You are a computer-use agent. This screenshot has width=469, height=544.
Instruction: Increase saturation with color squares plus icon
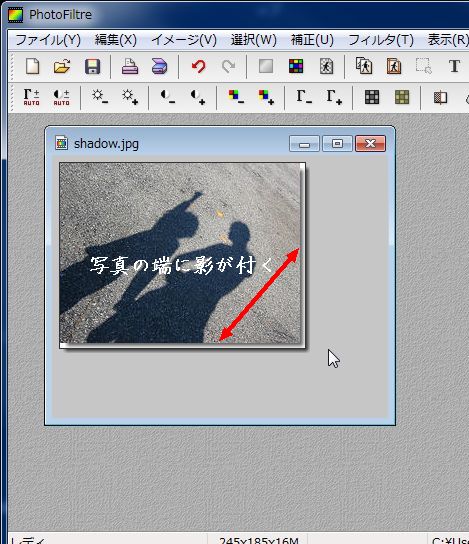(266, 97)
